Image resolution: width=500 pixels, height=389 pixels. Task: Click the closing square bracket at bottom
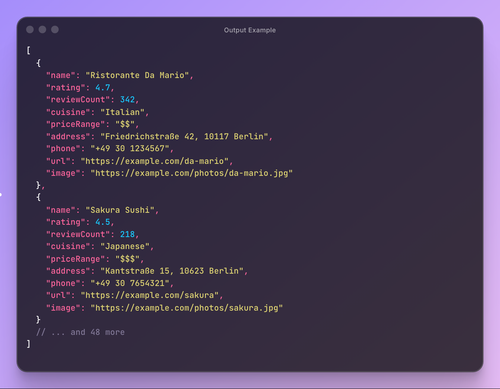28,344
